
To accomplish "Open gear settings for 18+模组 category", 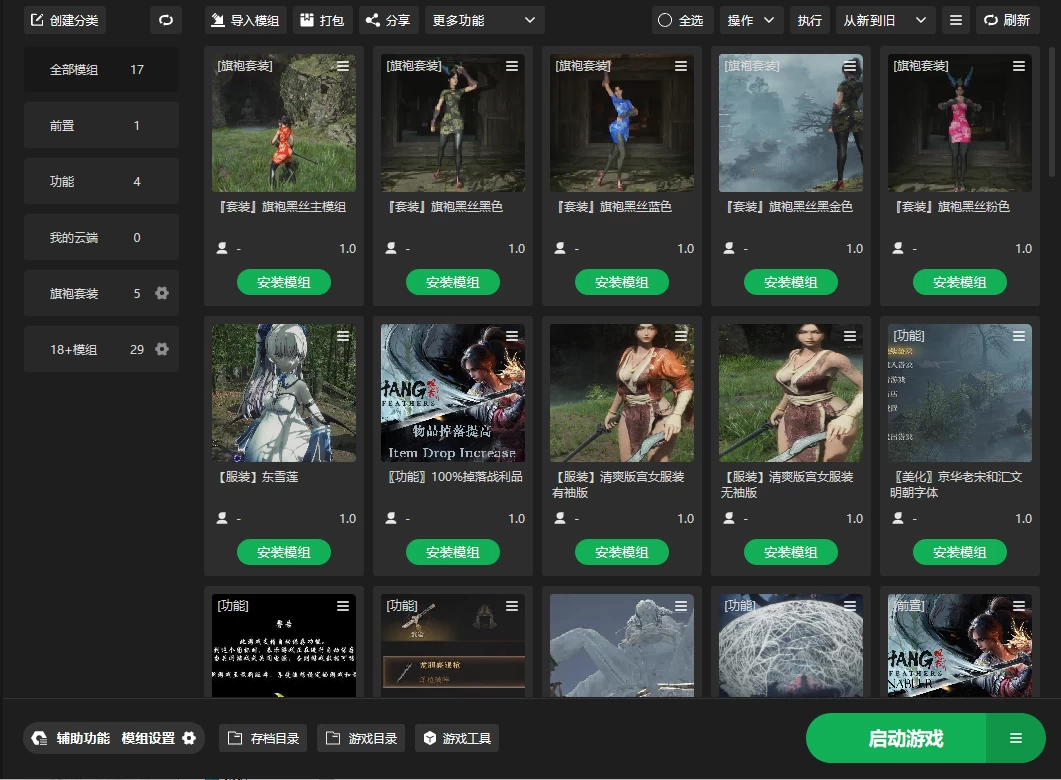I will pos(162,350).
